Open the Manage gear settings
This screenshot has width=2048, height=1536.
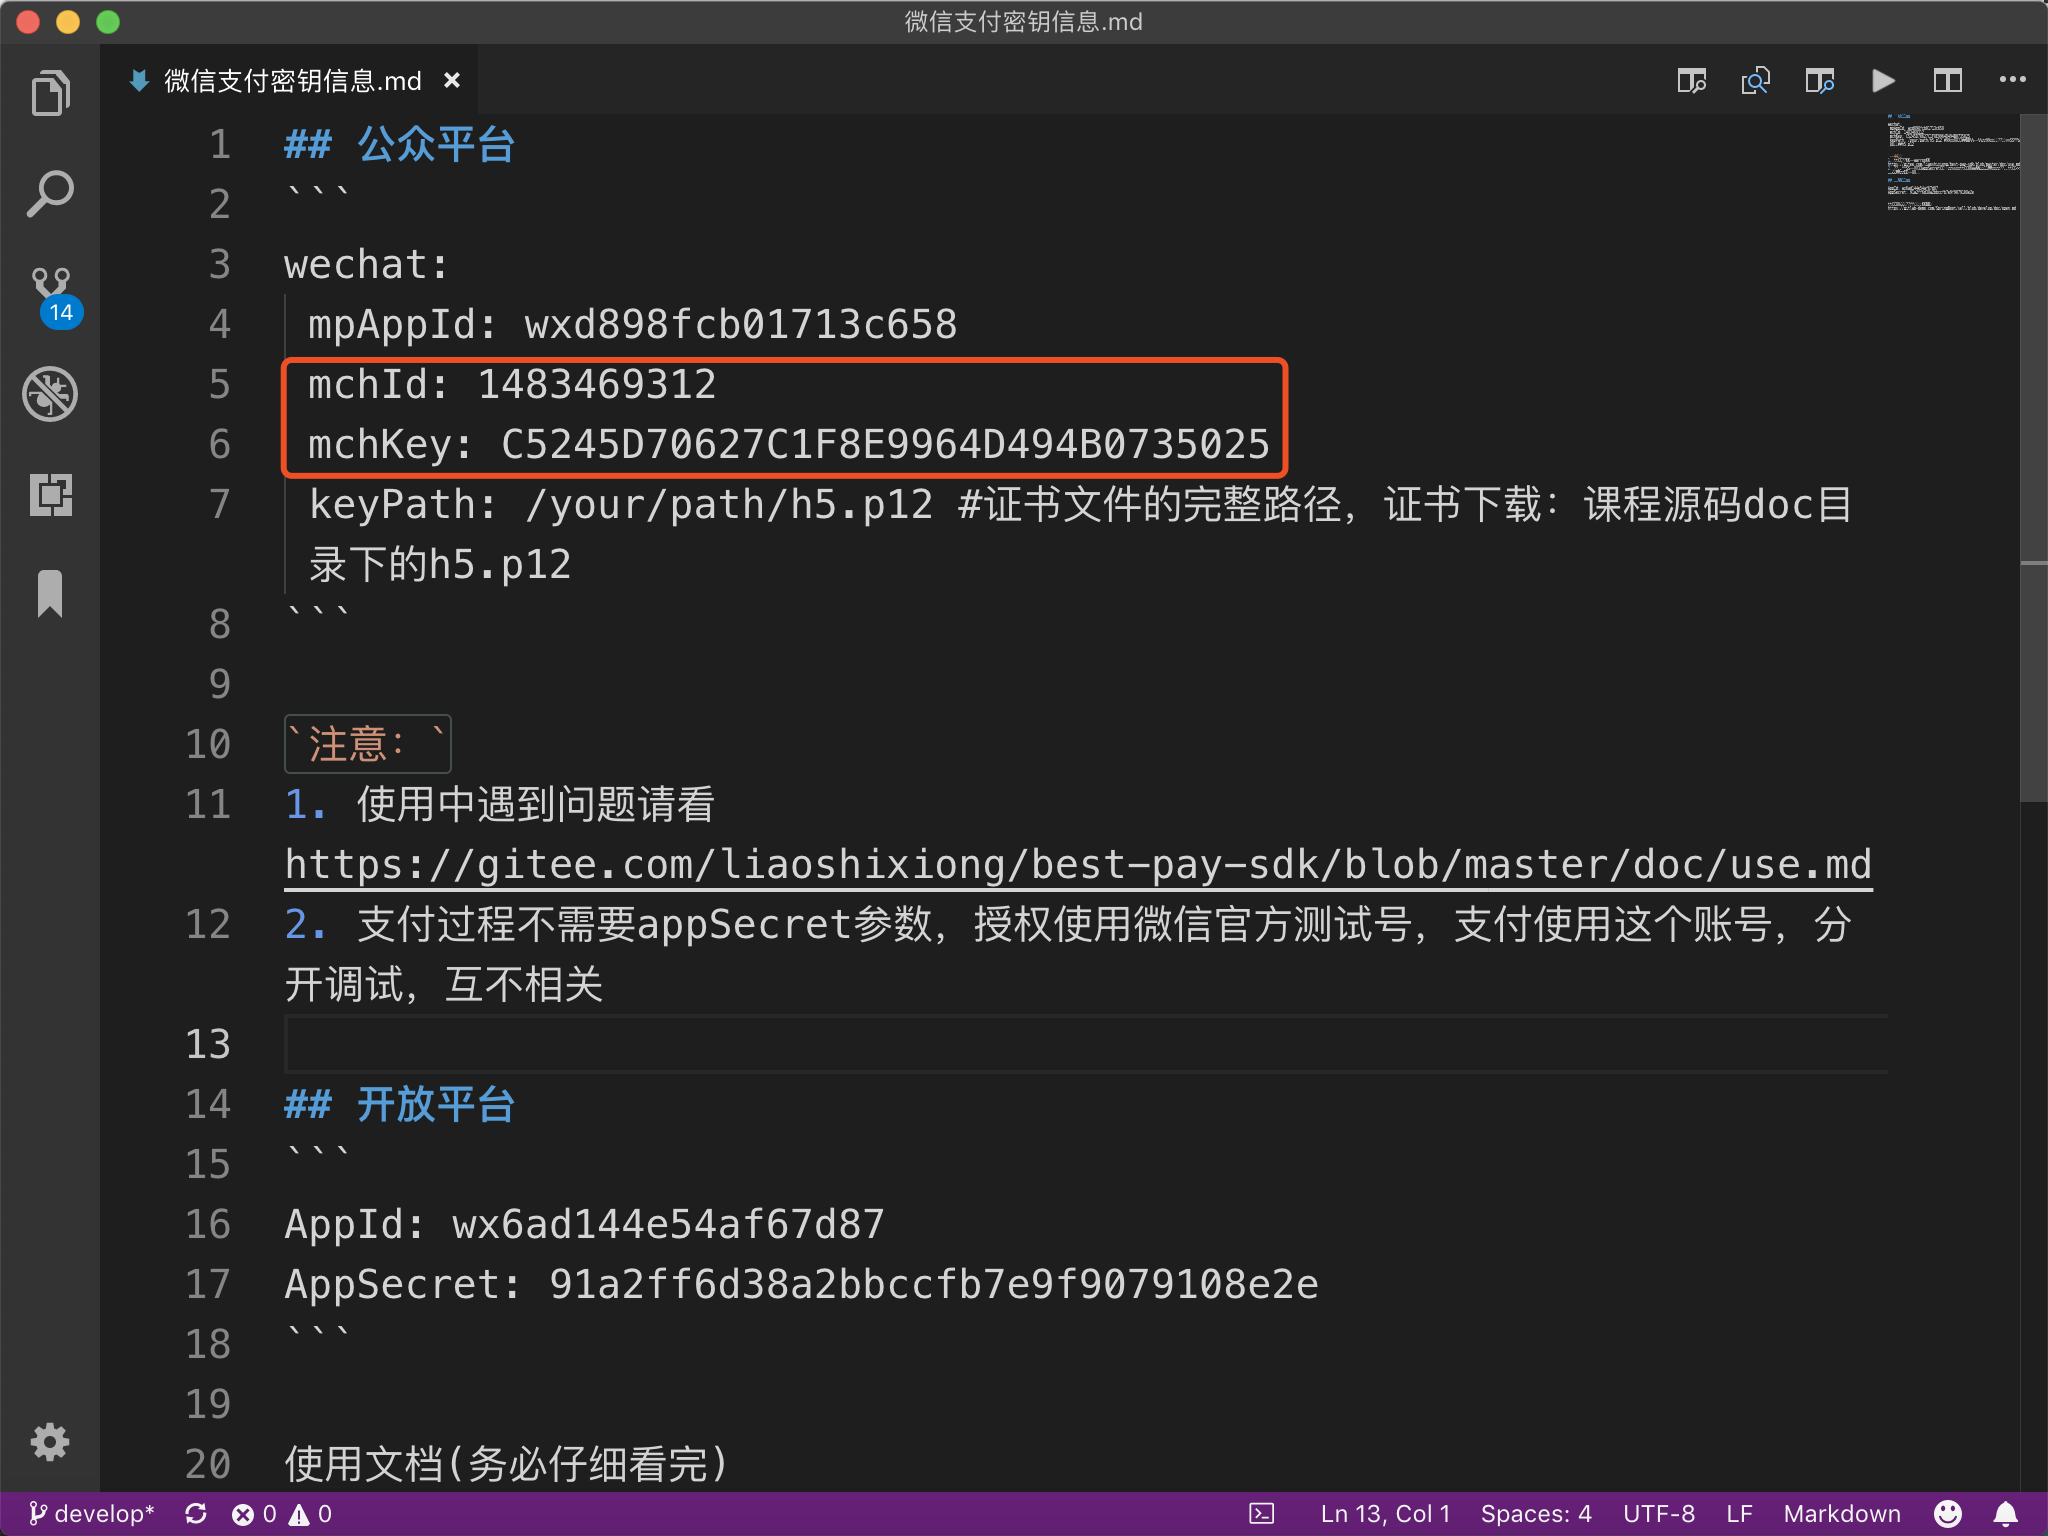pos(50,1442)
